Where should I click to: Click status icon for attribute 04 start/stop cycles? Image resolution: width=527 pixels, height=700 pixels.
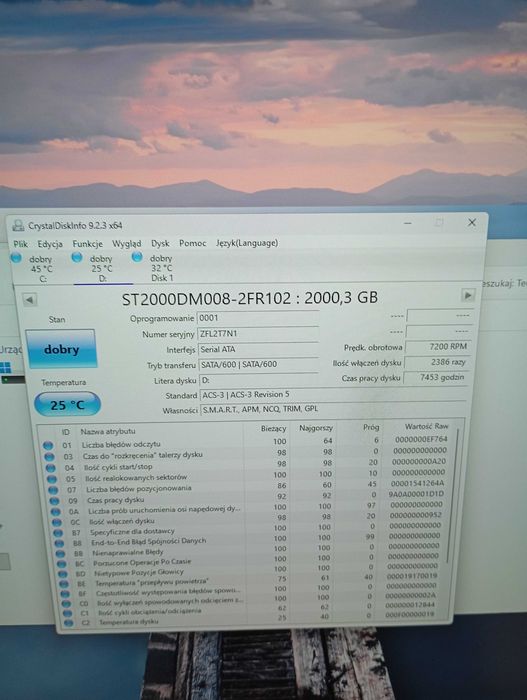point(50,468)
